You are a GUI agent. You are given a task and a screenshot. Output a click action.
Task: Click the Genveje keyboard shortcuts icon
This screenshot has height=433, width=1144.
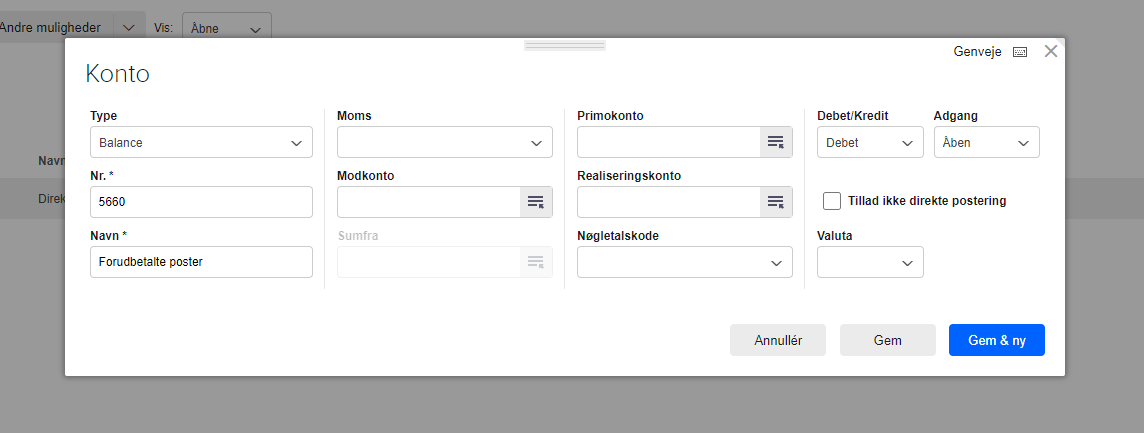pyautogui.click(x=1020, y=52)
